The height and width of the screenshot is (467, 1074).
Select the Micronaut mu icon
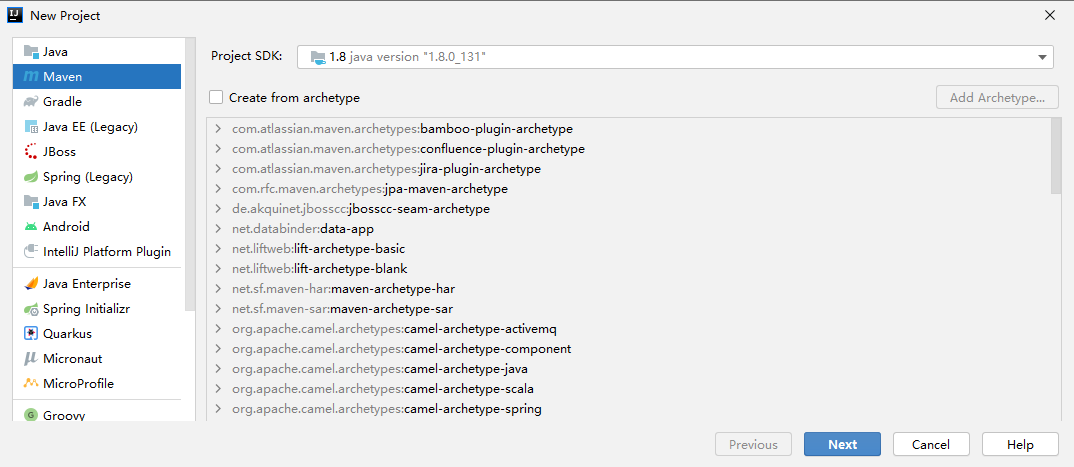[31, 359]
